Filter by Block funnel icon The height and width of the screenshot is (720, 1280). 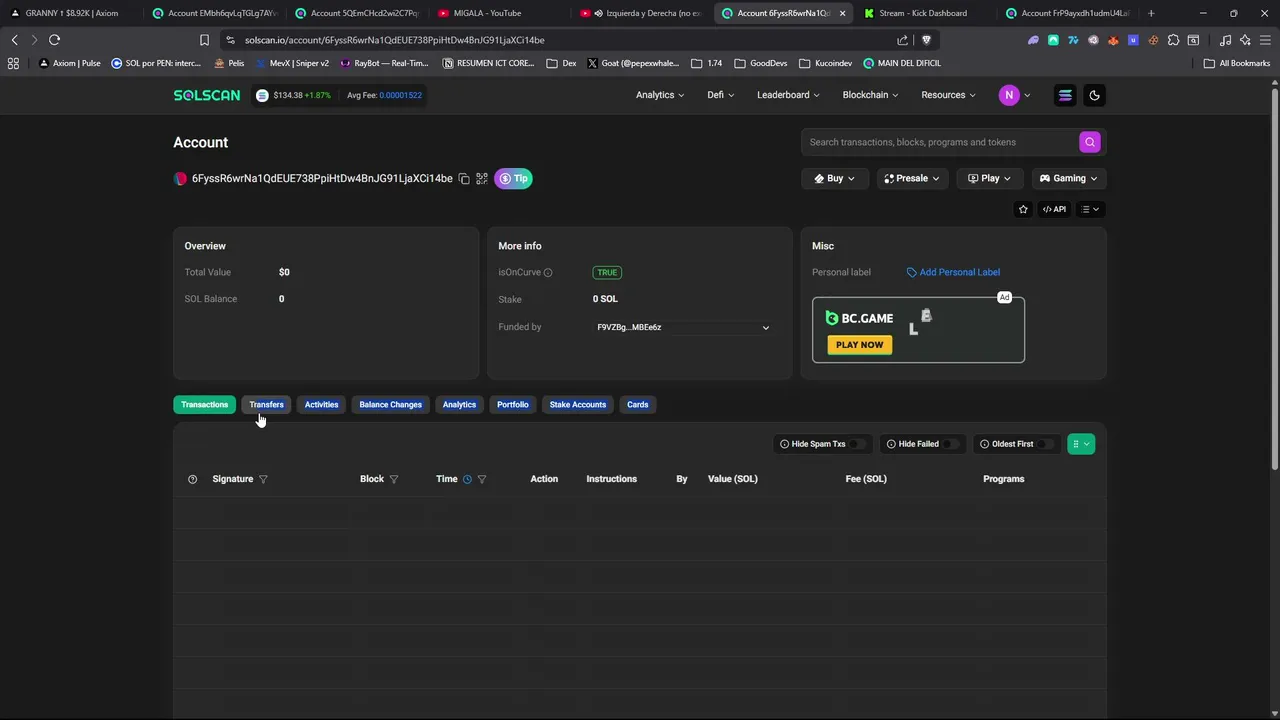pos(394,479)
